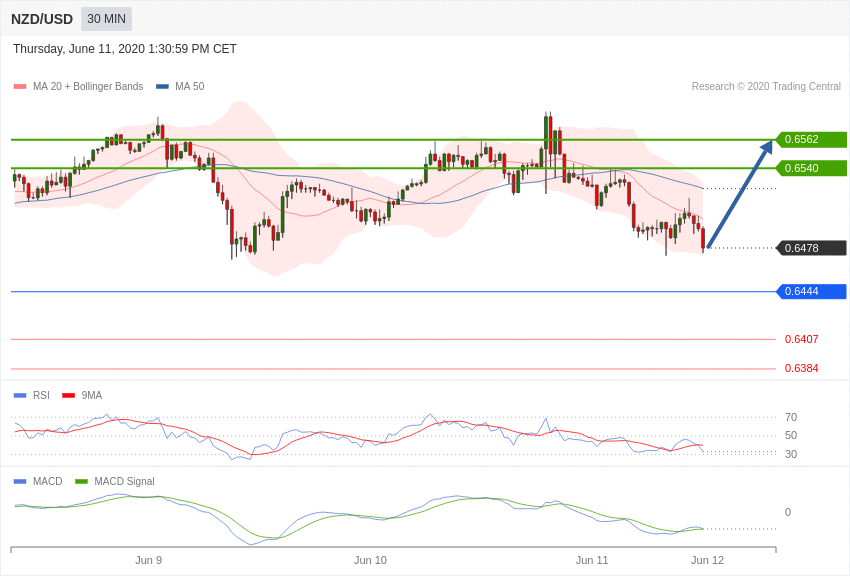
Task: Click the Jun 10 date axis label
Action: (x=370, y=560)
